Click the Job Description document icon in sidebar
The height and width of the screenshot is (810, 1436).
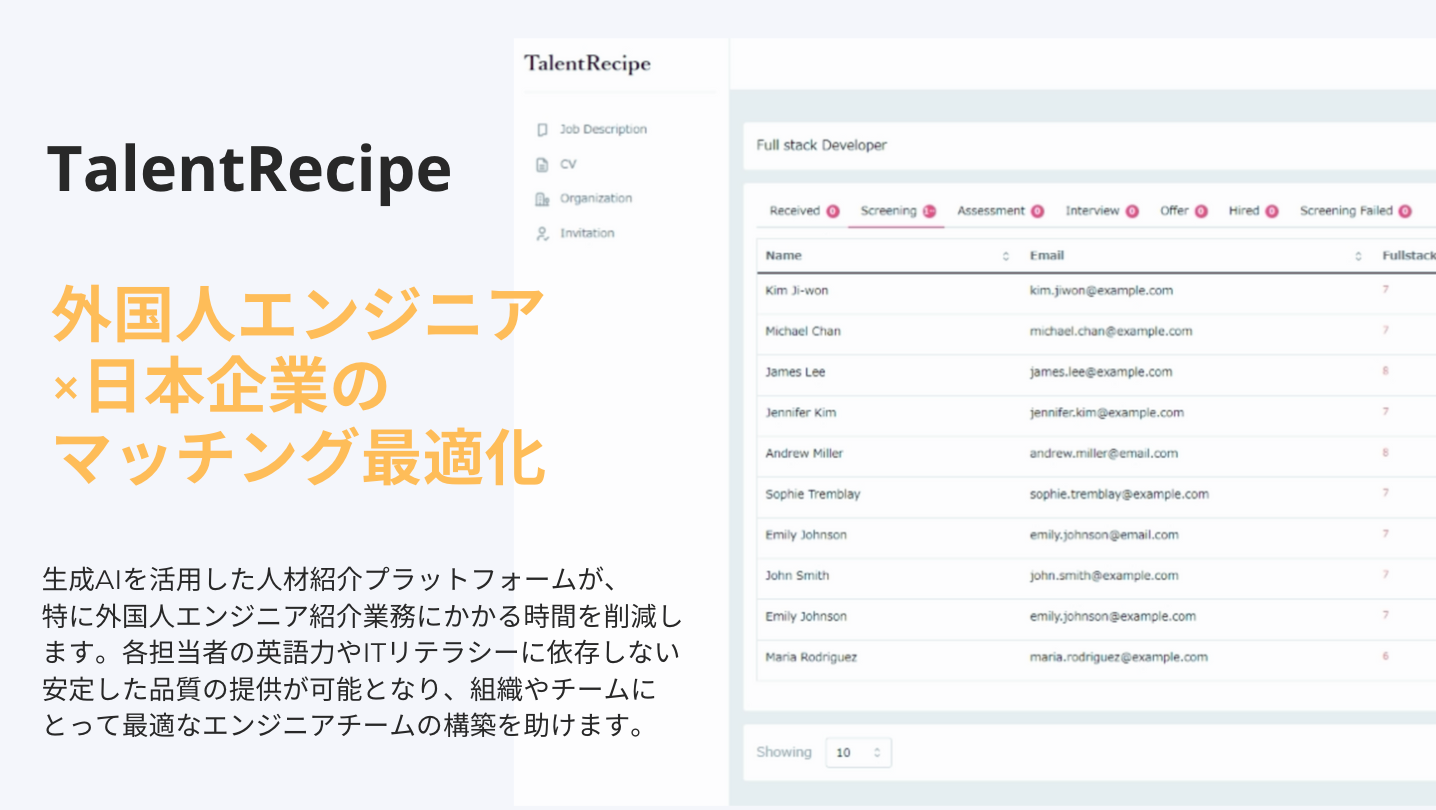pyautogui.click(x=542, y=130)
